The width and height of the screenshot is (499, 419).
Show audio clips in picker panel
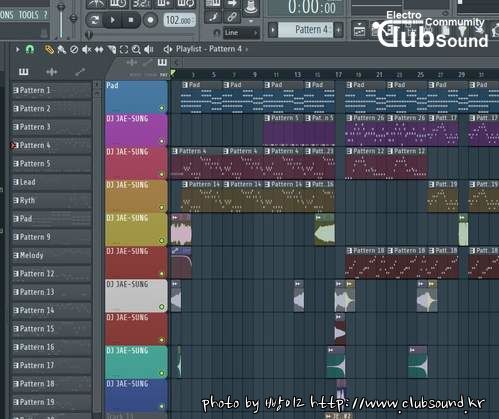point(51,72)
